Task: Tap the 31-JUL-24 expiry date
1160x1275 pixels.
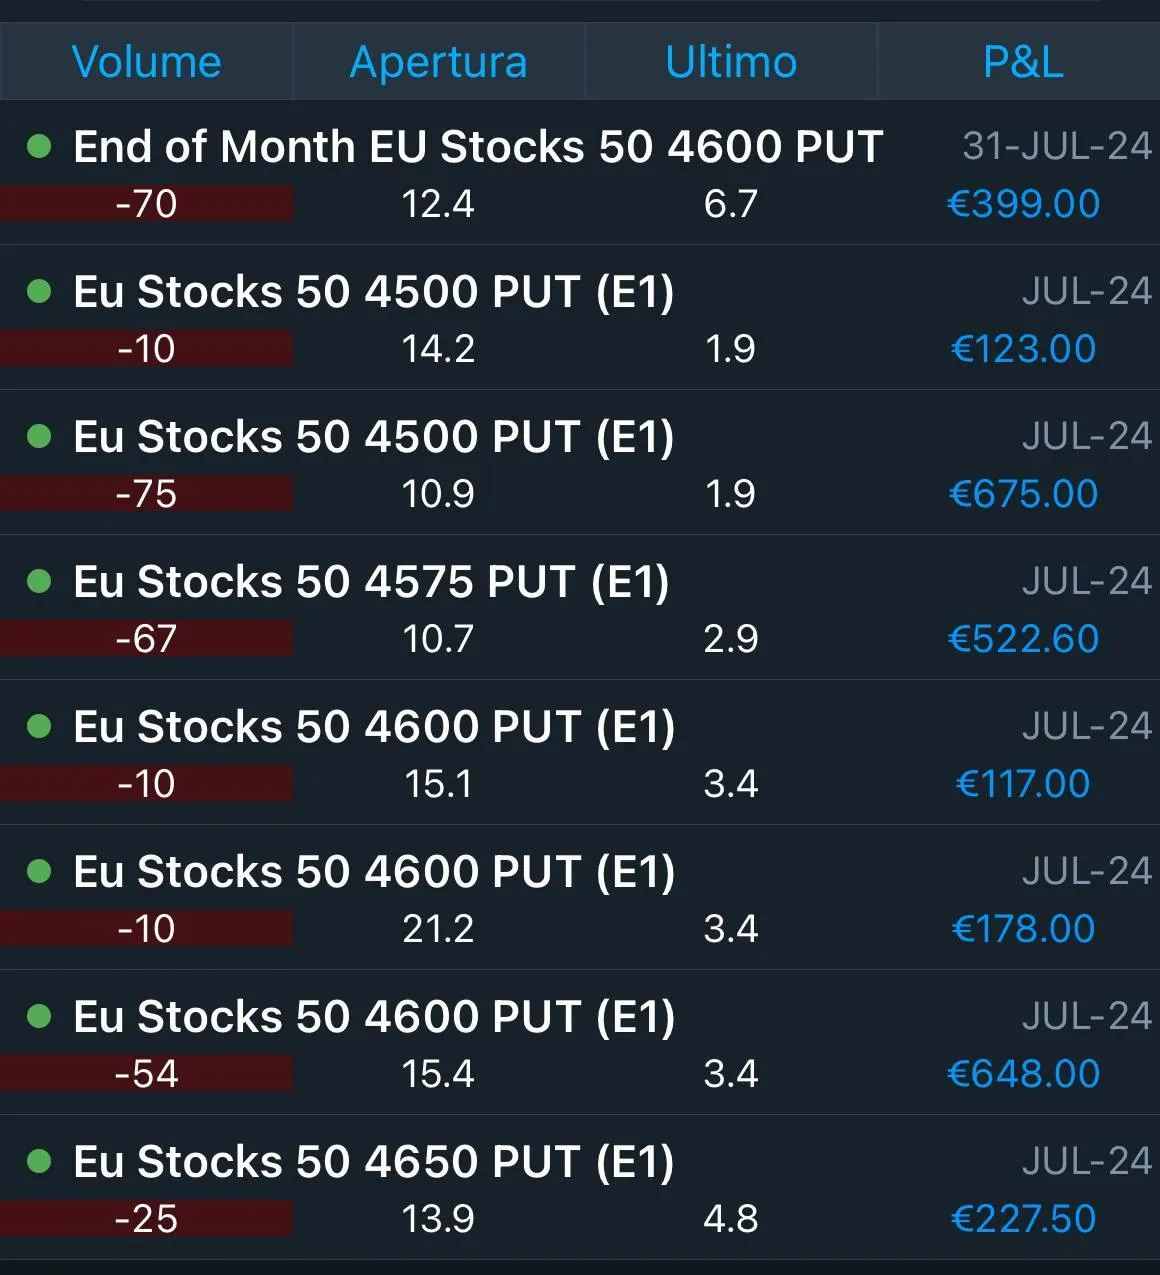Action: [x=1057, y=147]
